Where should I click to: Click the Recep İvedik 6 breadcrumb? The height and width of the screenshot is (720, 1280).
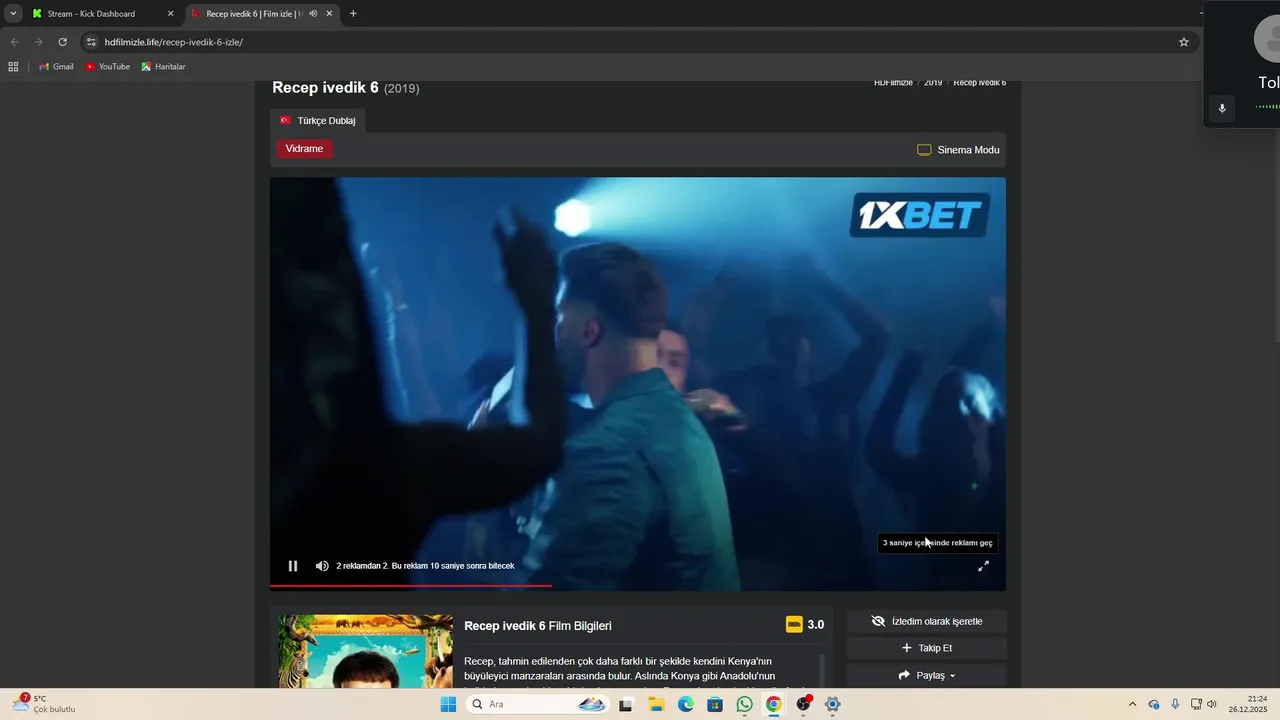click(979, 83)
